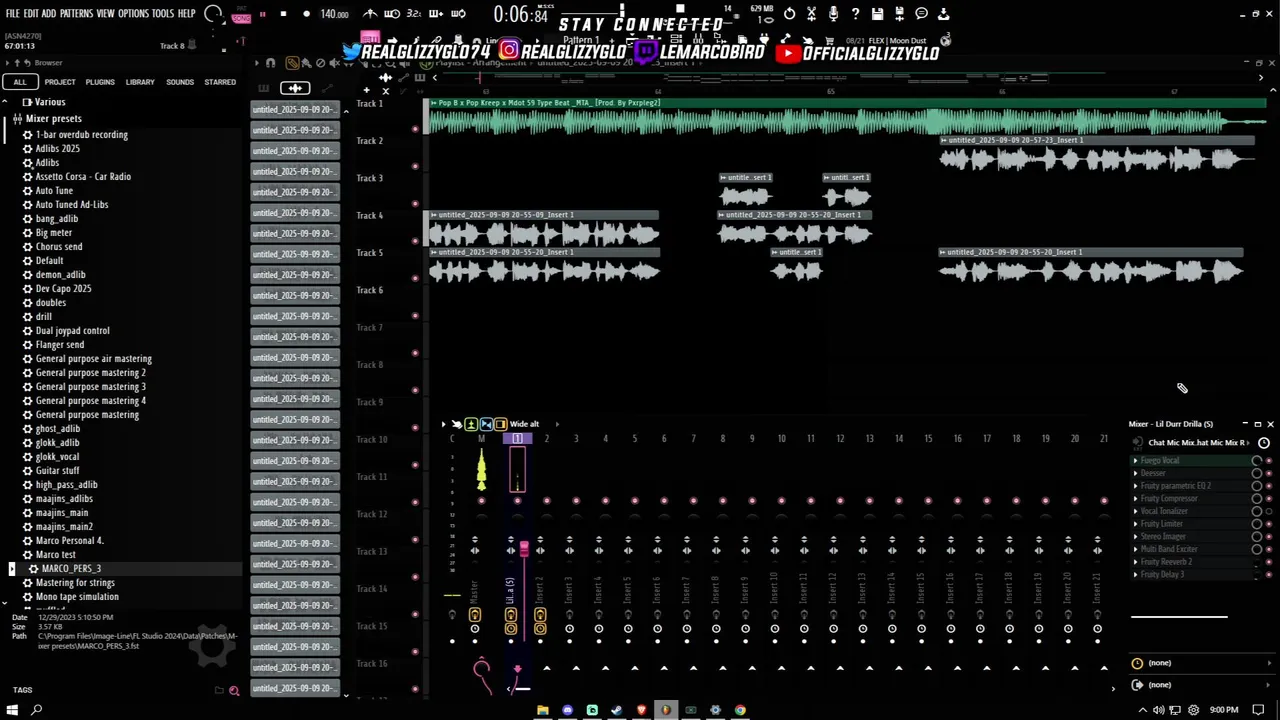
Task: Click the tags search magnifier icon
Action: [x=234, y=690]
